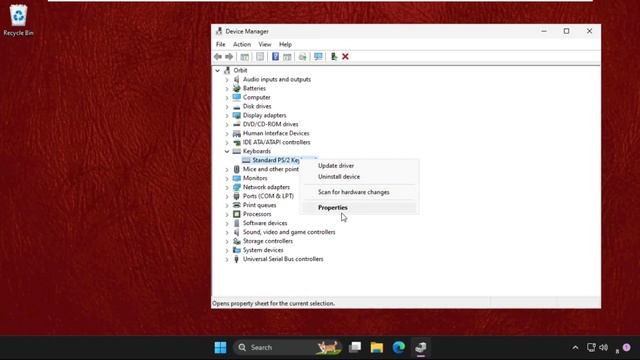The height and width of the screenshot is (360, 640).
Task: Select the Human Interface Devices icon
Action: click(x=236, y=133)
